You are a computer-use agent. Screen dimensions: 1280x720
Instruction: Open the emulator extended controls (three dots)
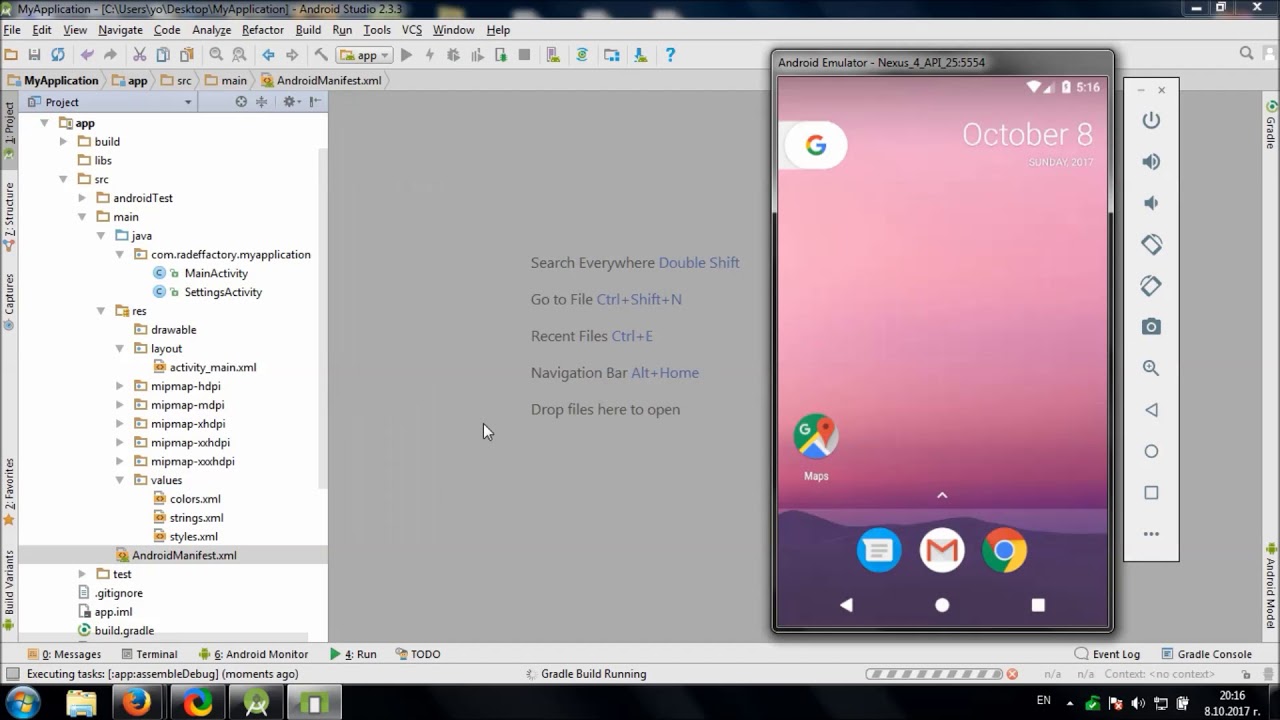[x=1151, y=534]
